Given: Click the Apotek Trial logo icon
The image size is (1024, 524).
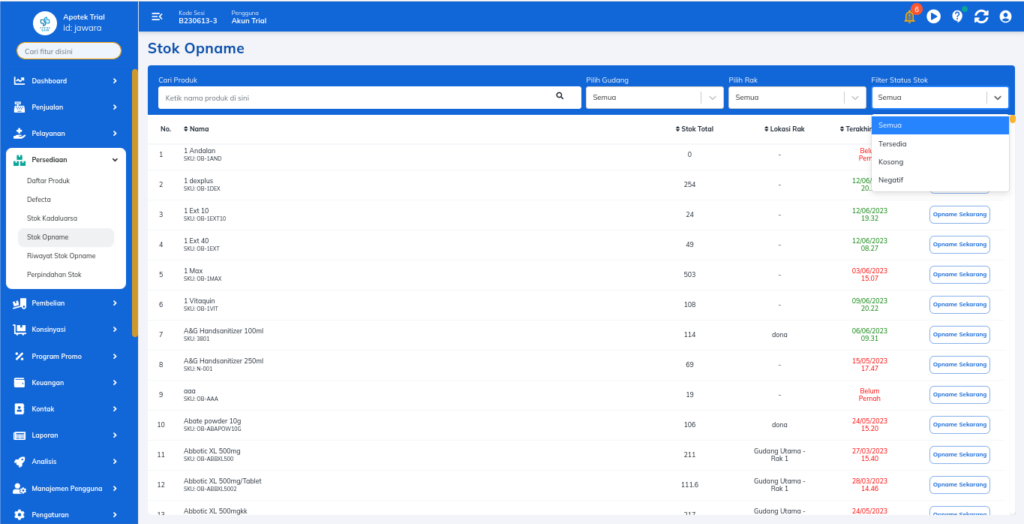Looking at the screenshot, I should 44,22.
